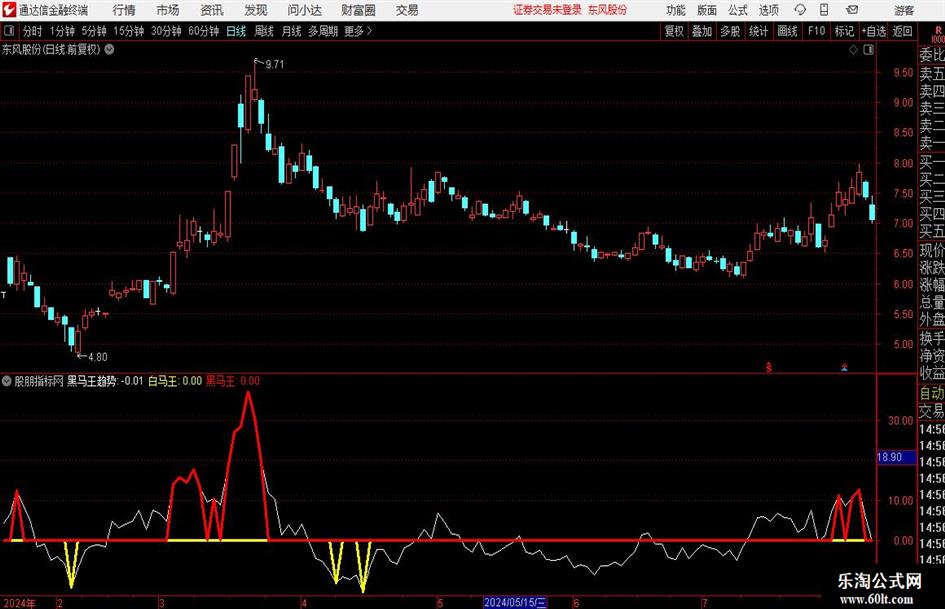Open the 功能 menu

(x=676, y=10)
